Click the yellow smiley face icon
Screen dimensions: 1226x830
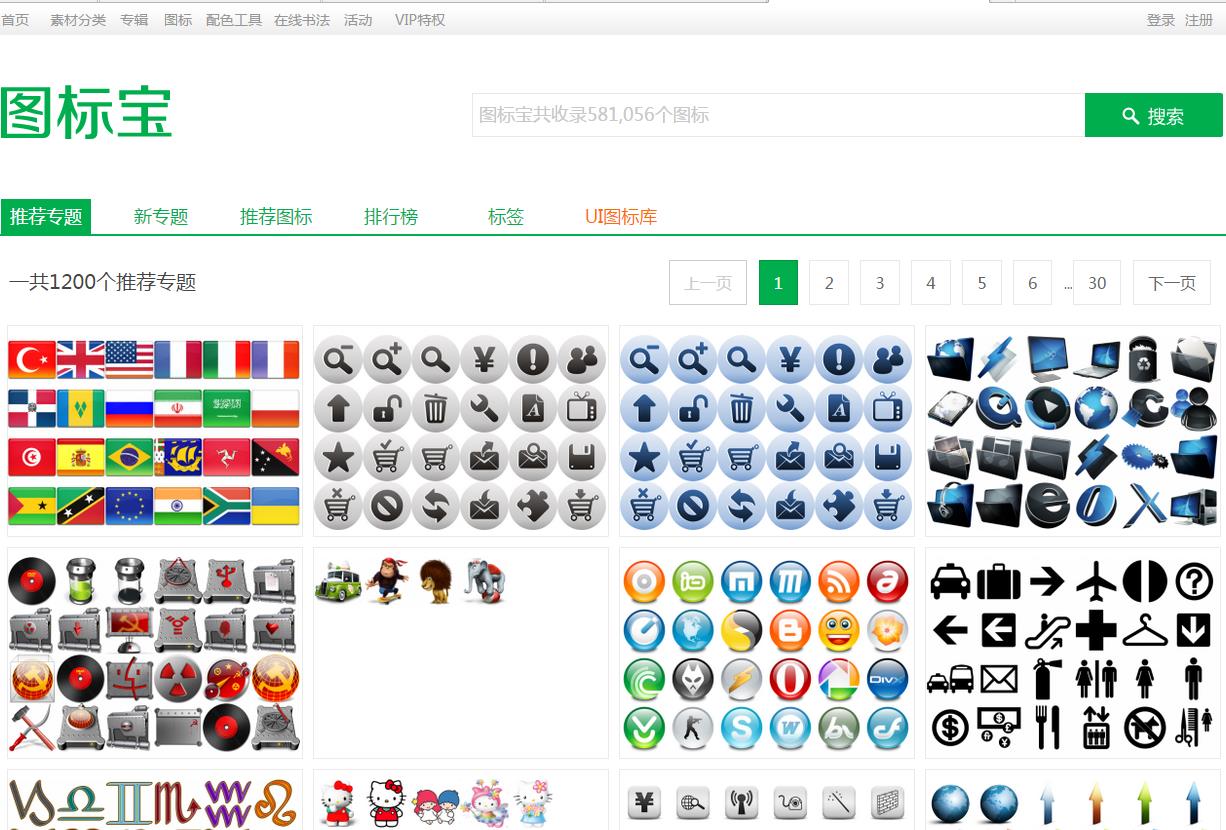tap(839, 631)
